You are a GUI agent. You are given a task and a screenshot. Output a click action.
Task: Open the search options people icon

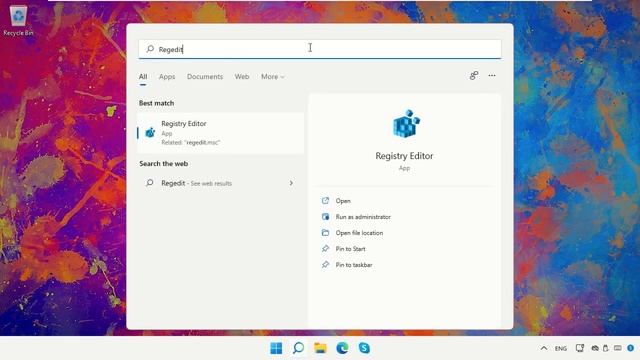pos(473,76)
